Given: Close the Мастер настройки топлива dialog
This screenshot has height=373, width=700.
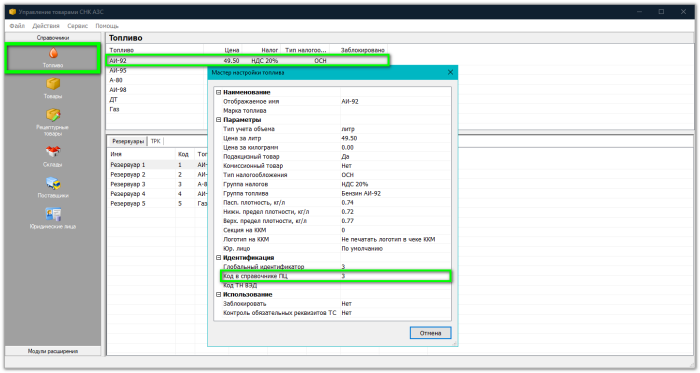Looking at the screenshot, I should coord(450,72).
